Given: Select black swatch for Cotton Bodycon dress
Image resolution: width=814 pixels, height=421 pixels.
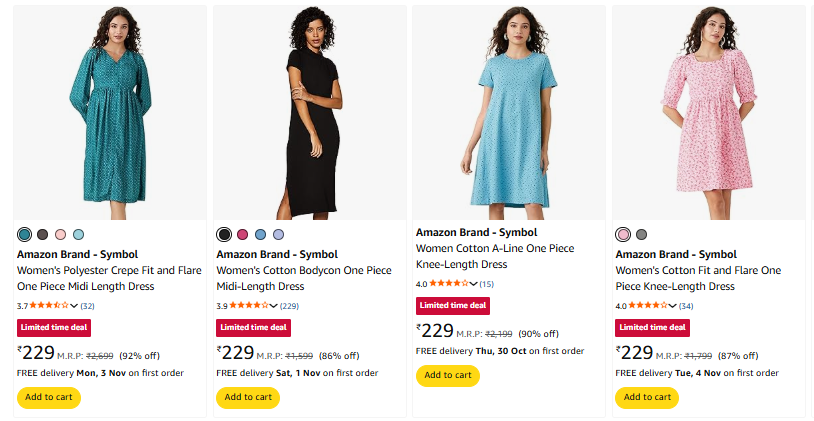Looking at the screenshot, I should tap(225, 234).
